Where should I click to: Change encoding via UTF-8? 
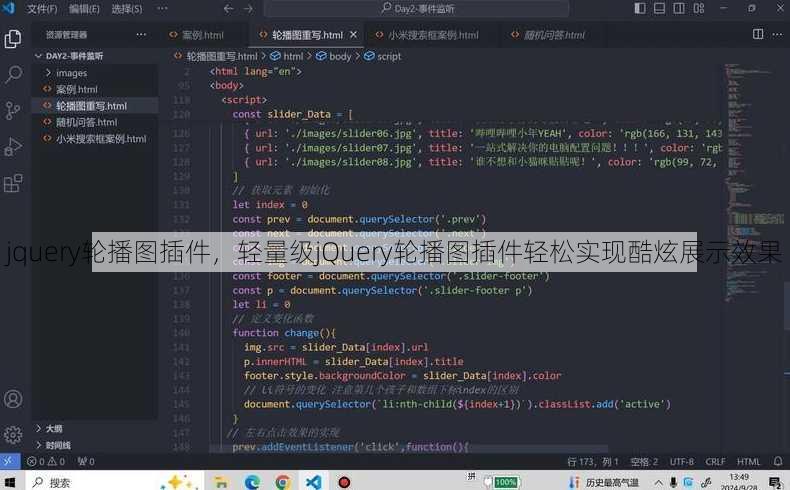pyautogui.click(x=682, y=461)
